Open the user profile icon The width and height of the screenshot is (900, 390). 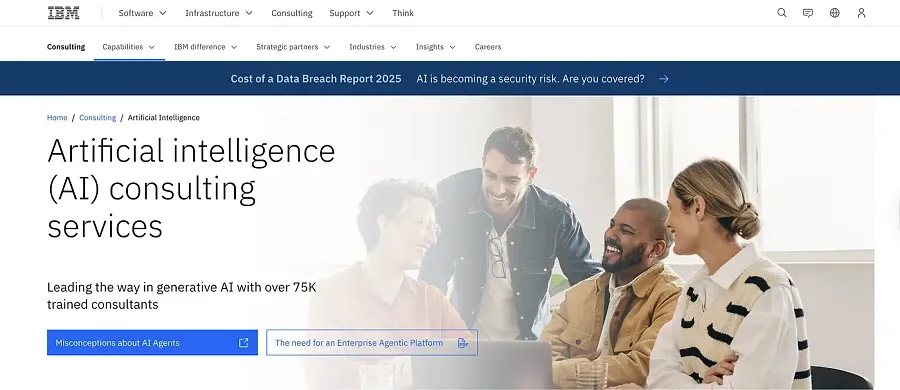(861, 13)
